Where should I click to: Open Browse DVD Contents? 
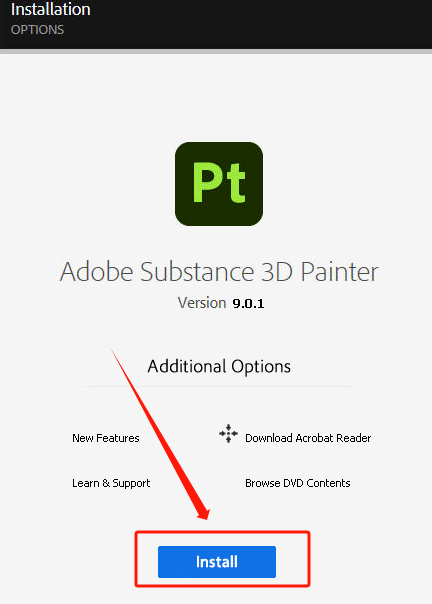(x=298, y=483)
